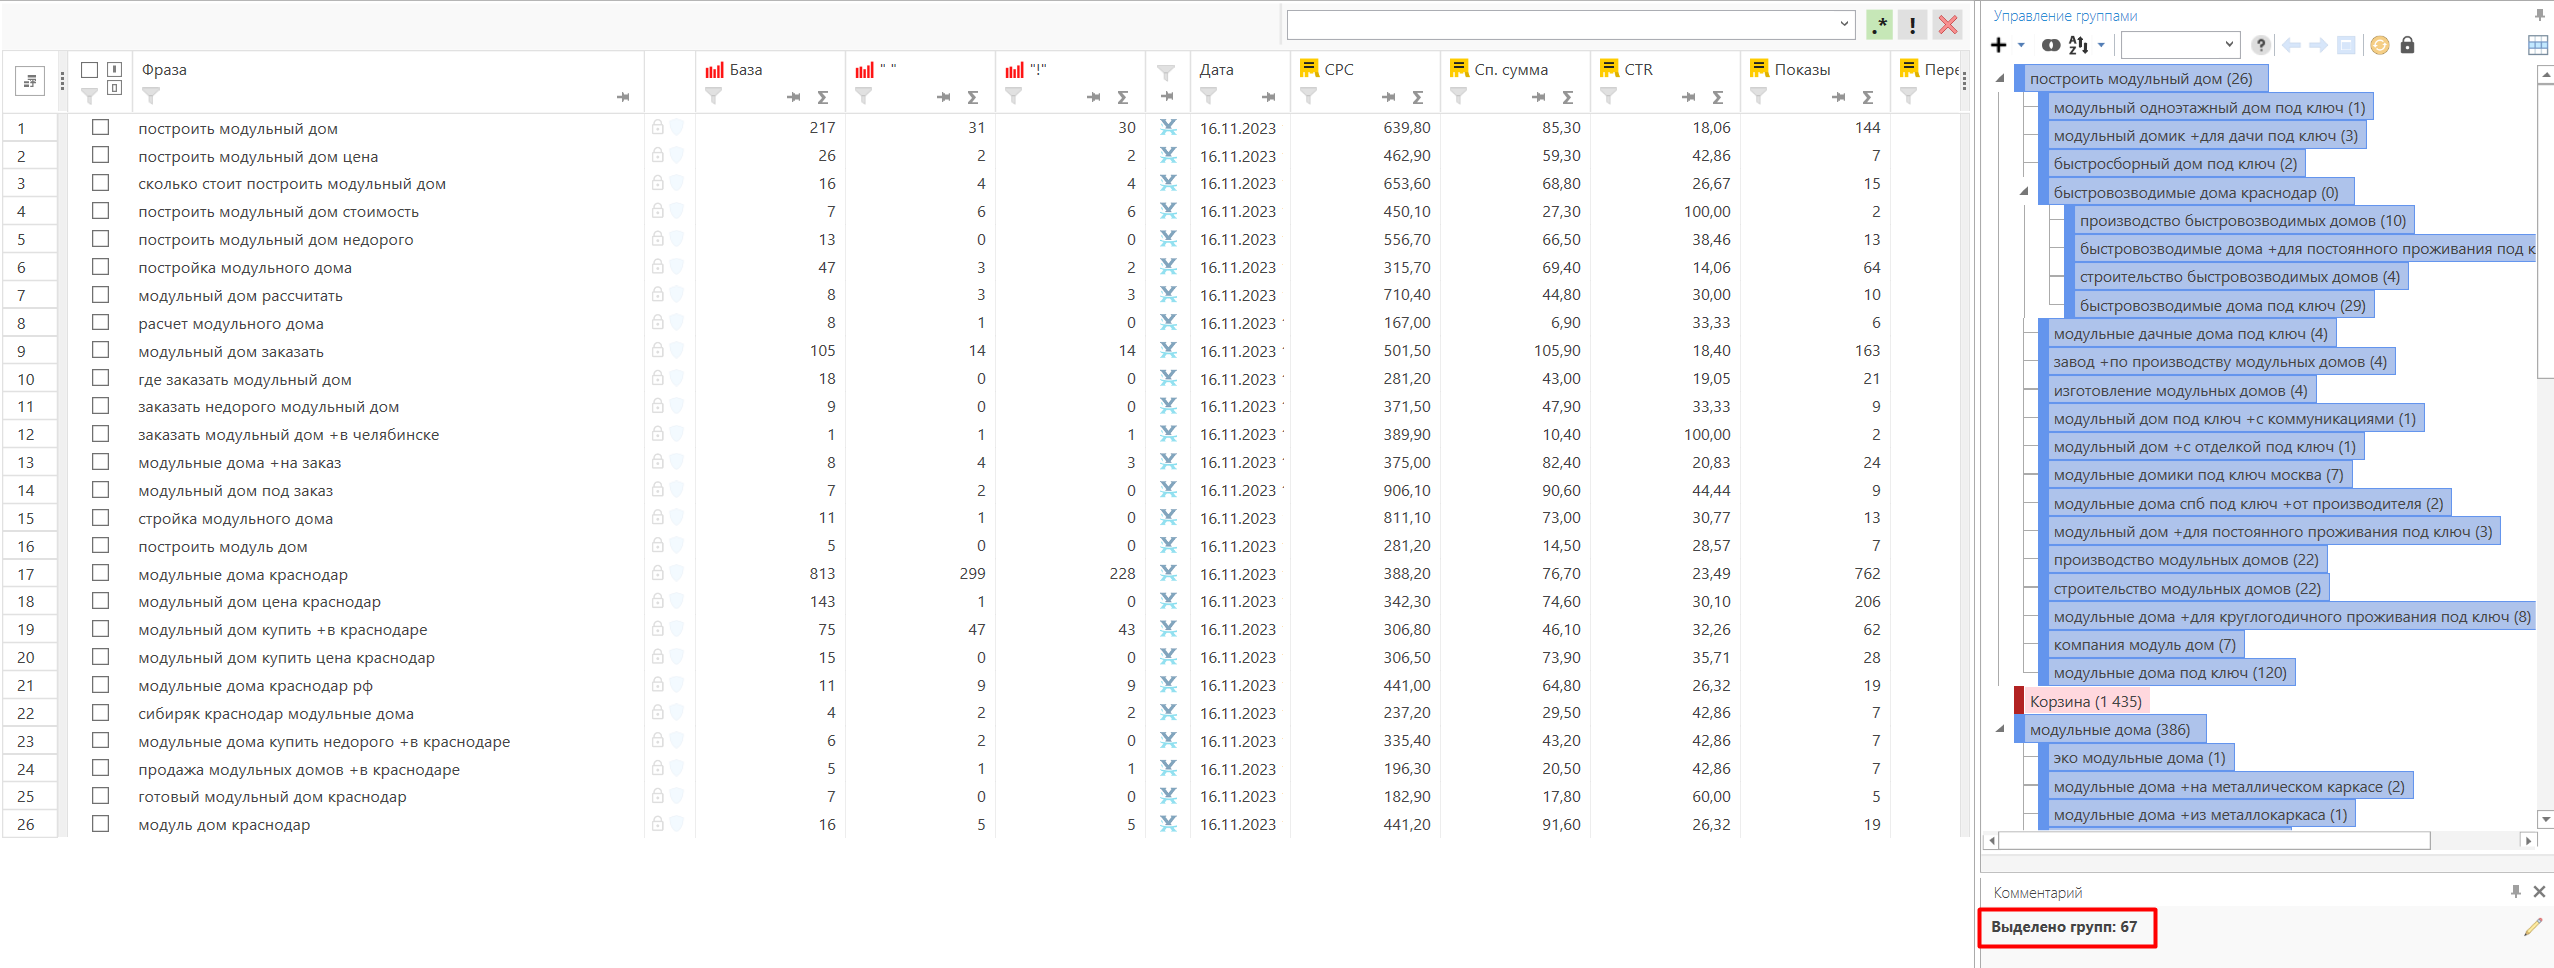Click the filter funnel under Фраза column
2554x968 pixels.
click(151, 96)
